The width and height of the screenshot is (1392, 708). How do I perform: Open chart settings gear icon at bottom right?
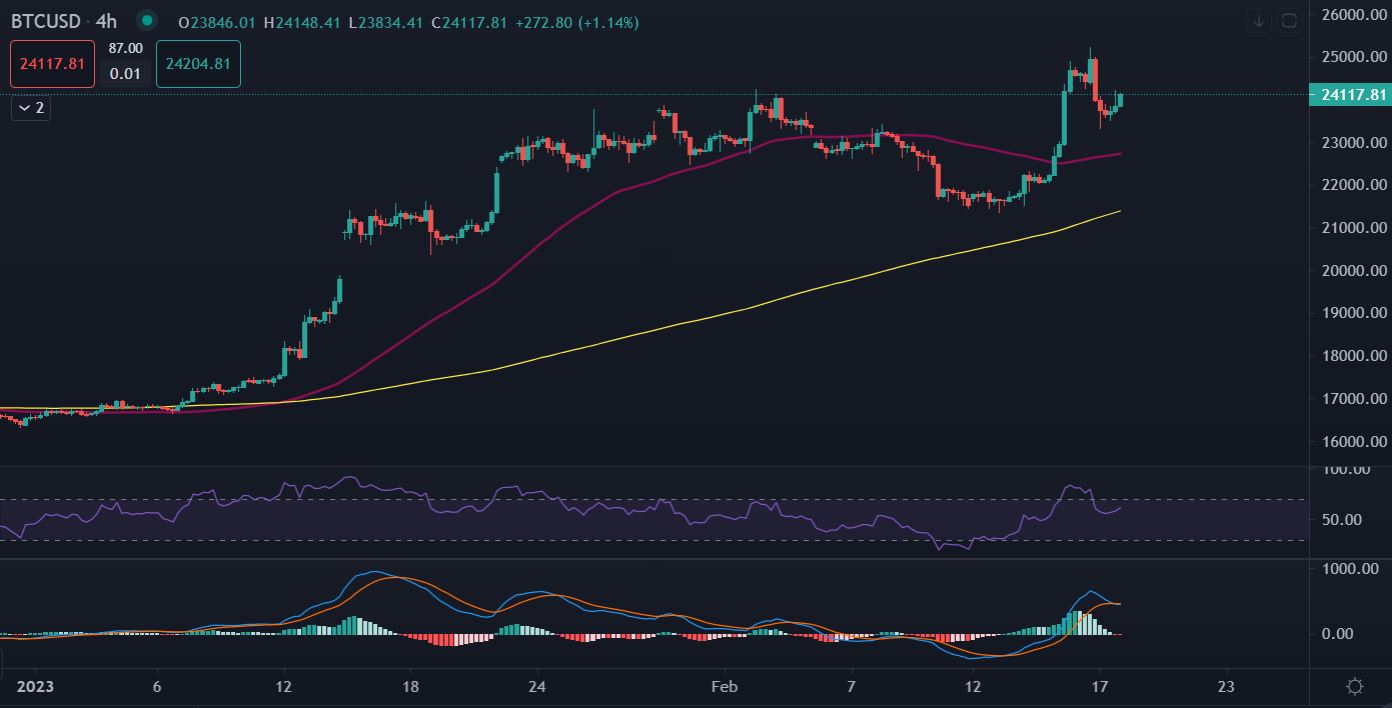click(x=1355, y=686)
